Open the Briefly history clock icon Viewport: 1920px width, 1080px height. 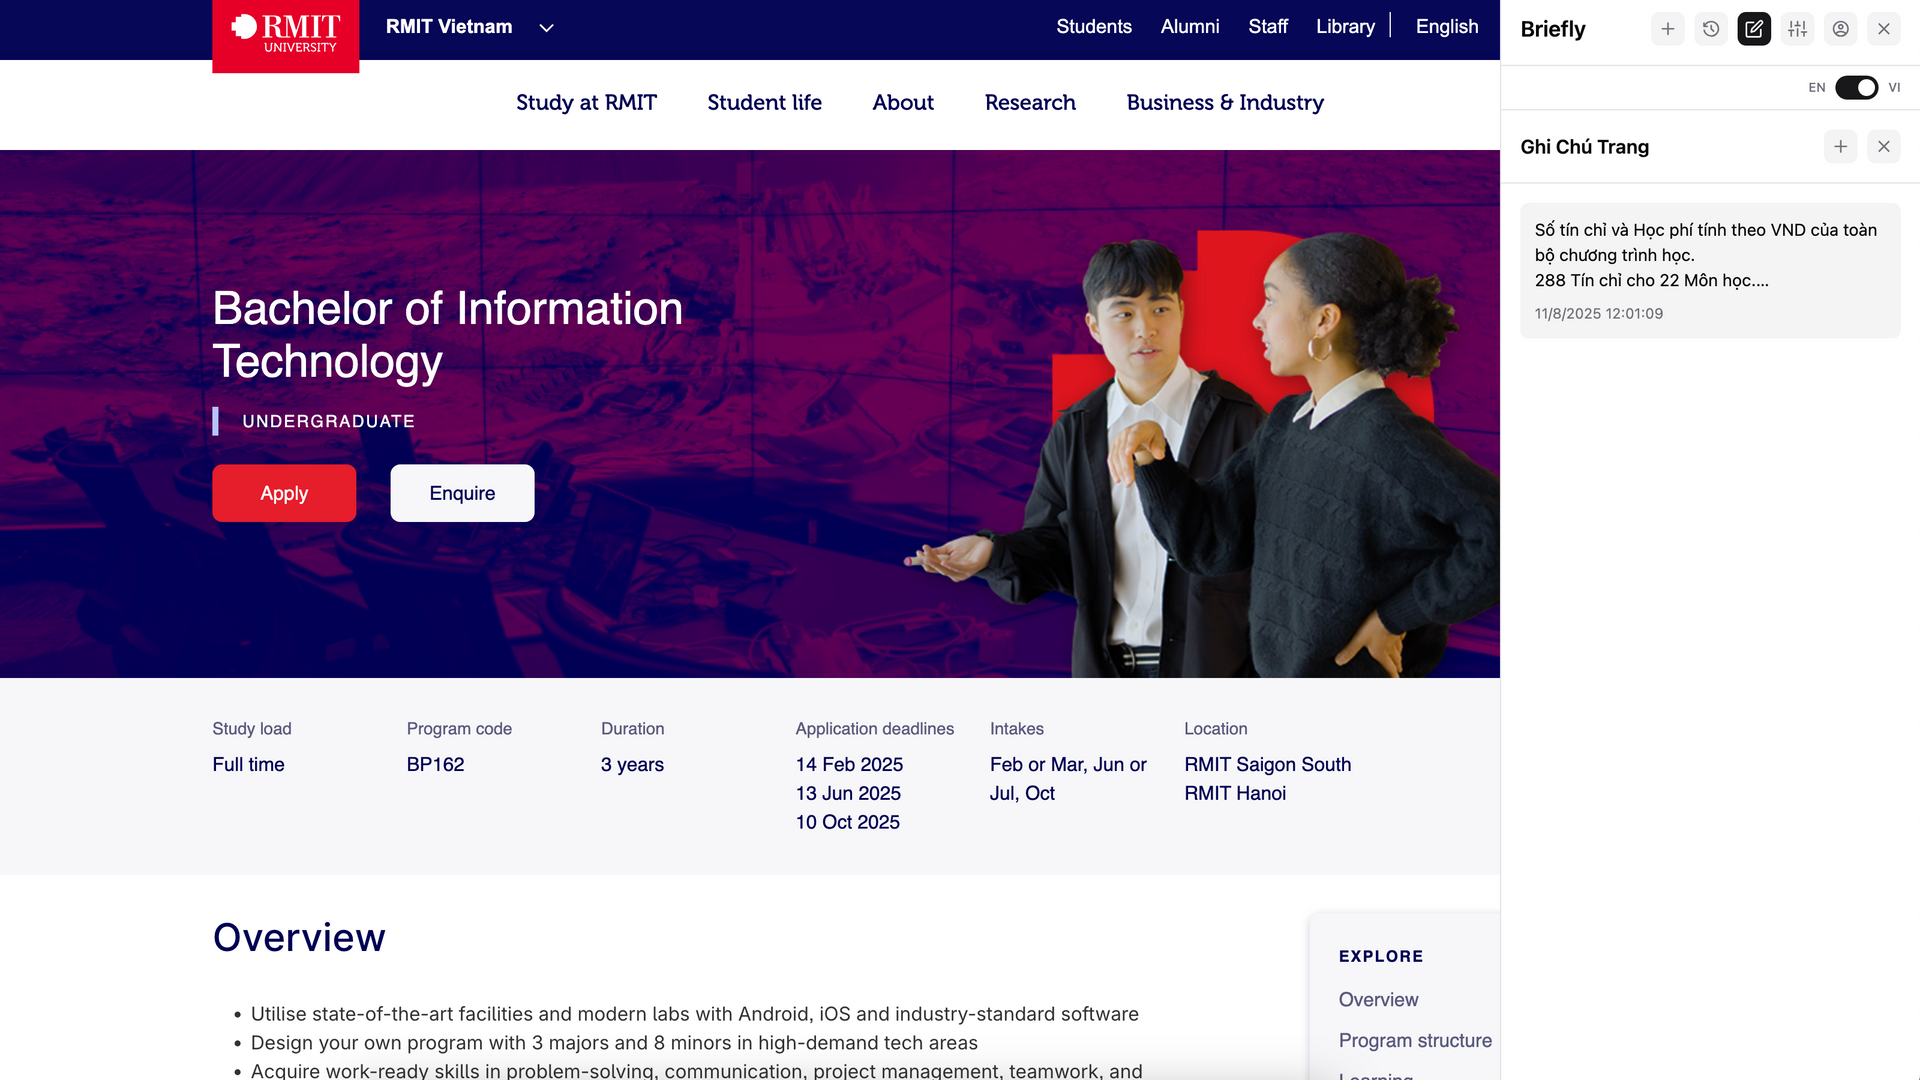1711,29
